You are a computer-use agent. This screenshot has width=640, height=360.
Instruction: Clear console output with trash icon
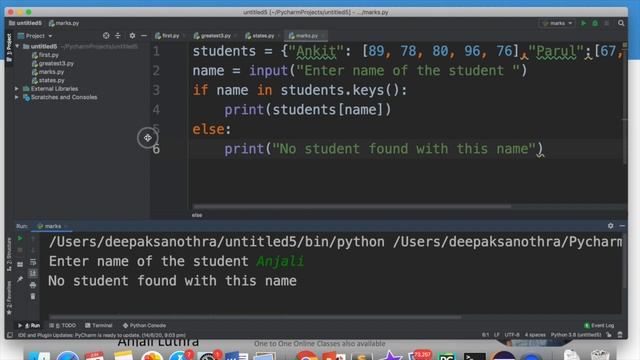33,296
